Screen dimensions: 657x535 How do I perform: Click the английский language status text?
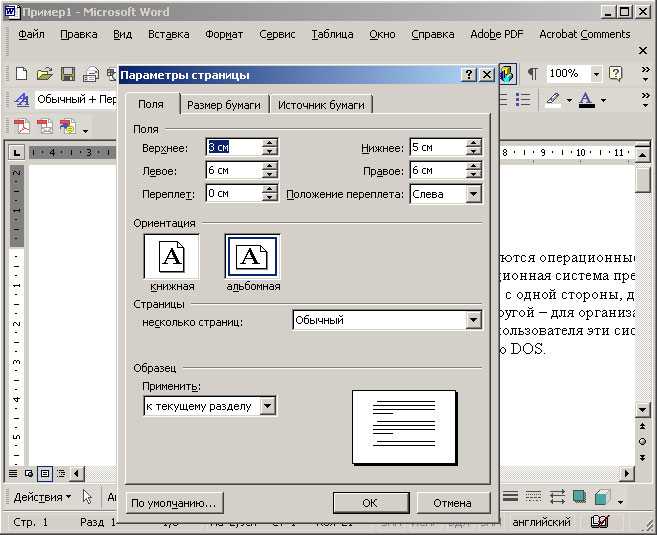(x=541, y=522)
